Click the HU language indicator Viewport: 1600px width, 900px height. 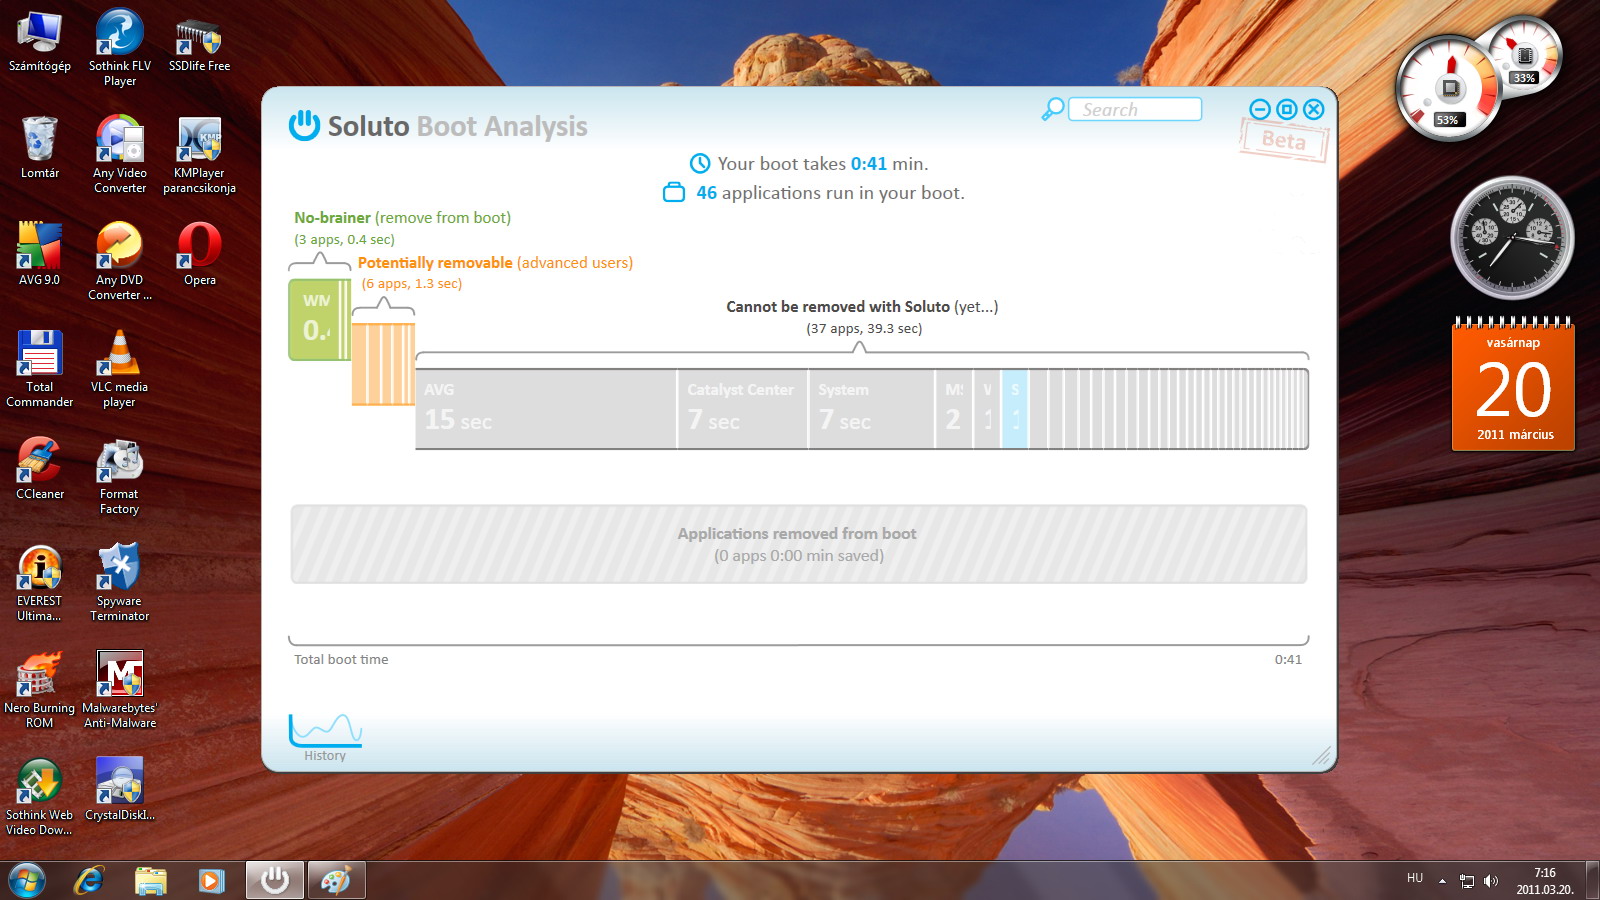[1415, 878]
